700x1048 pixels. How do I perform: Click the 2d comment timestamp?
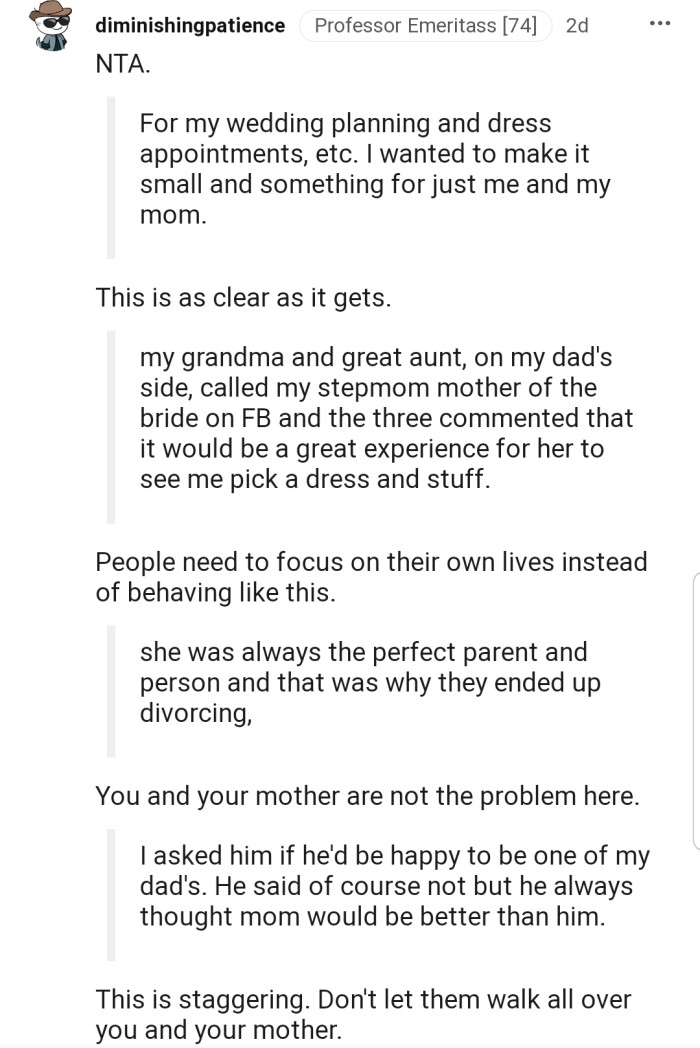577,26
